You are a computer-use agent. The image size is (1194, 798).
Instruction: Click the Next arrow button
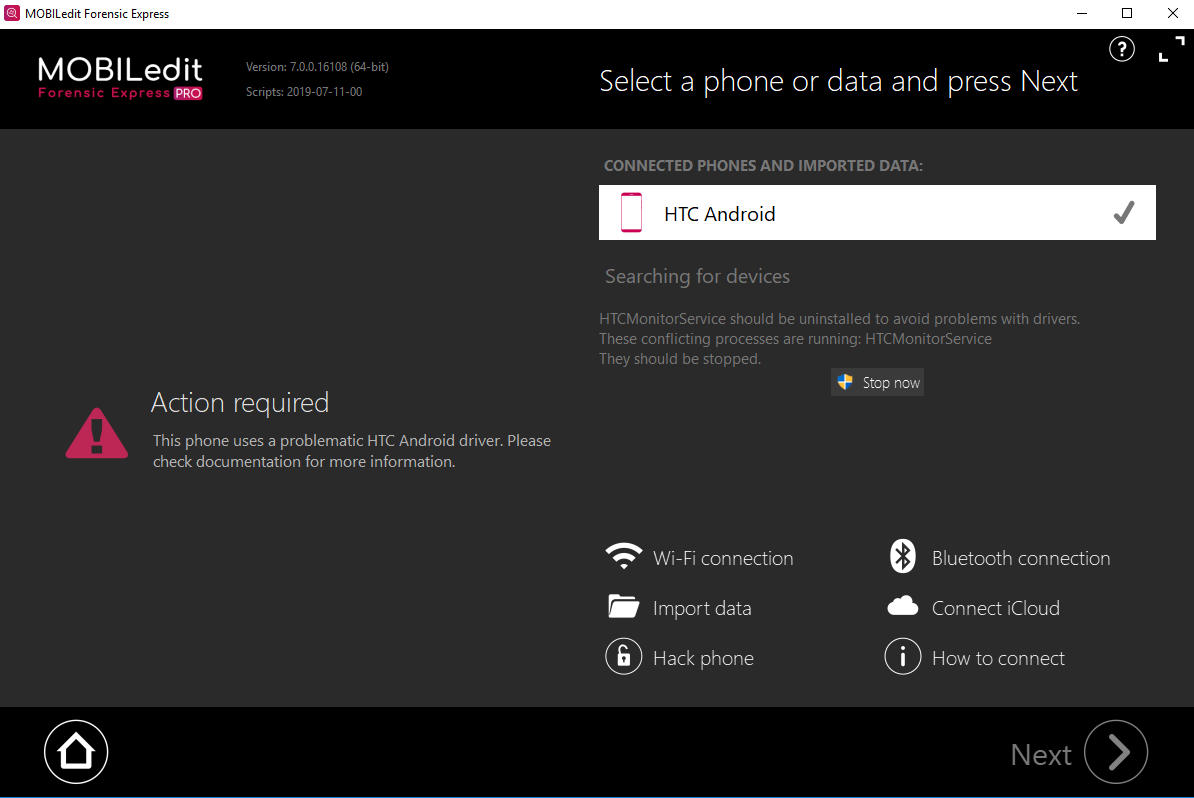pyautogui.click(x=1116, y=752)
